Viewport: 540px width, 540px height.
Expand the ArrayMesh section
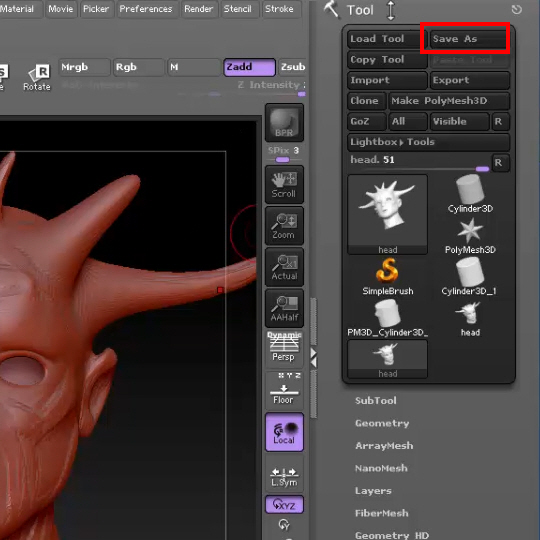pyautogui.click(x=384, y=446)
